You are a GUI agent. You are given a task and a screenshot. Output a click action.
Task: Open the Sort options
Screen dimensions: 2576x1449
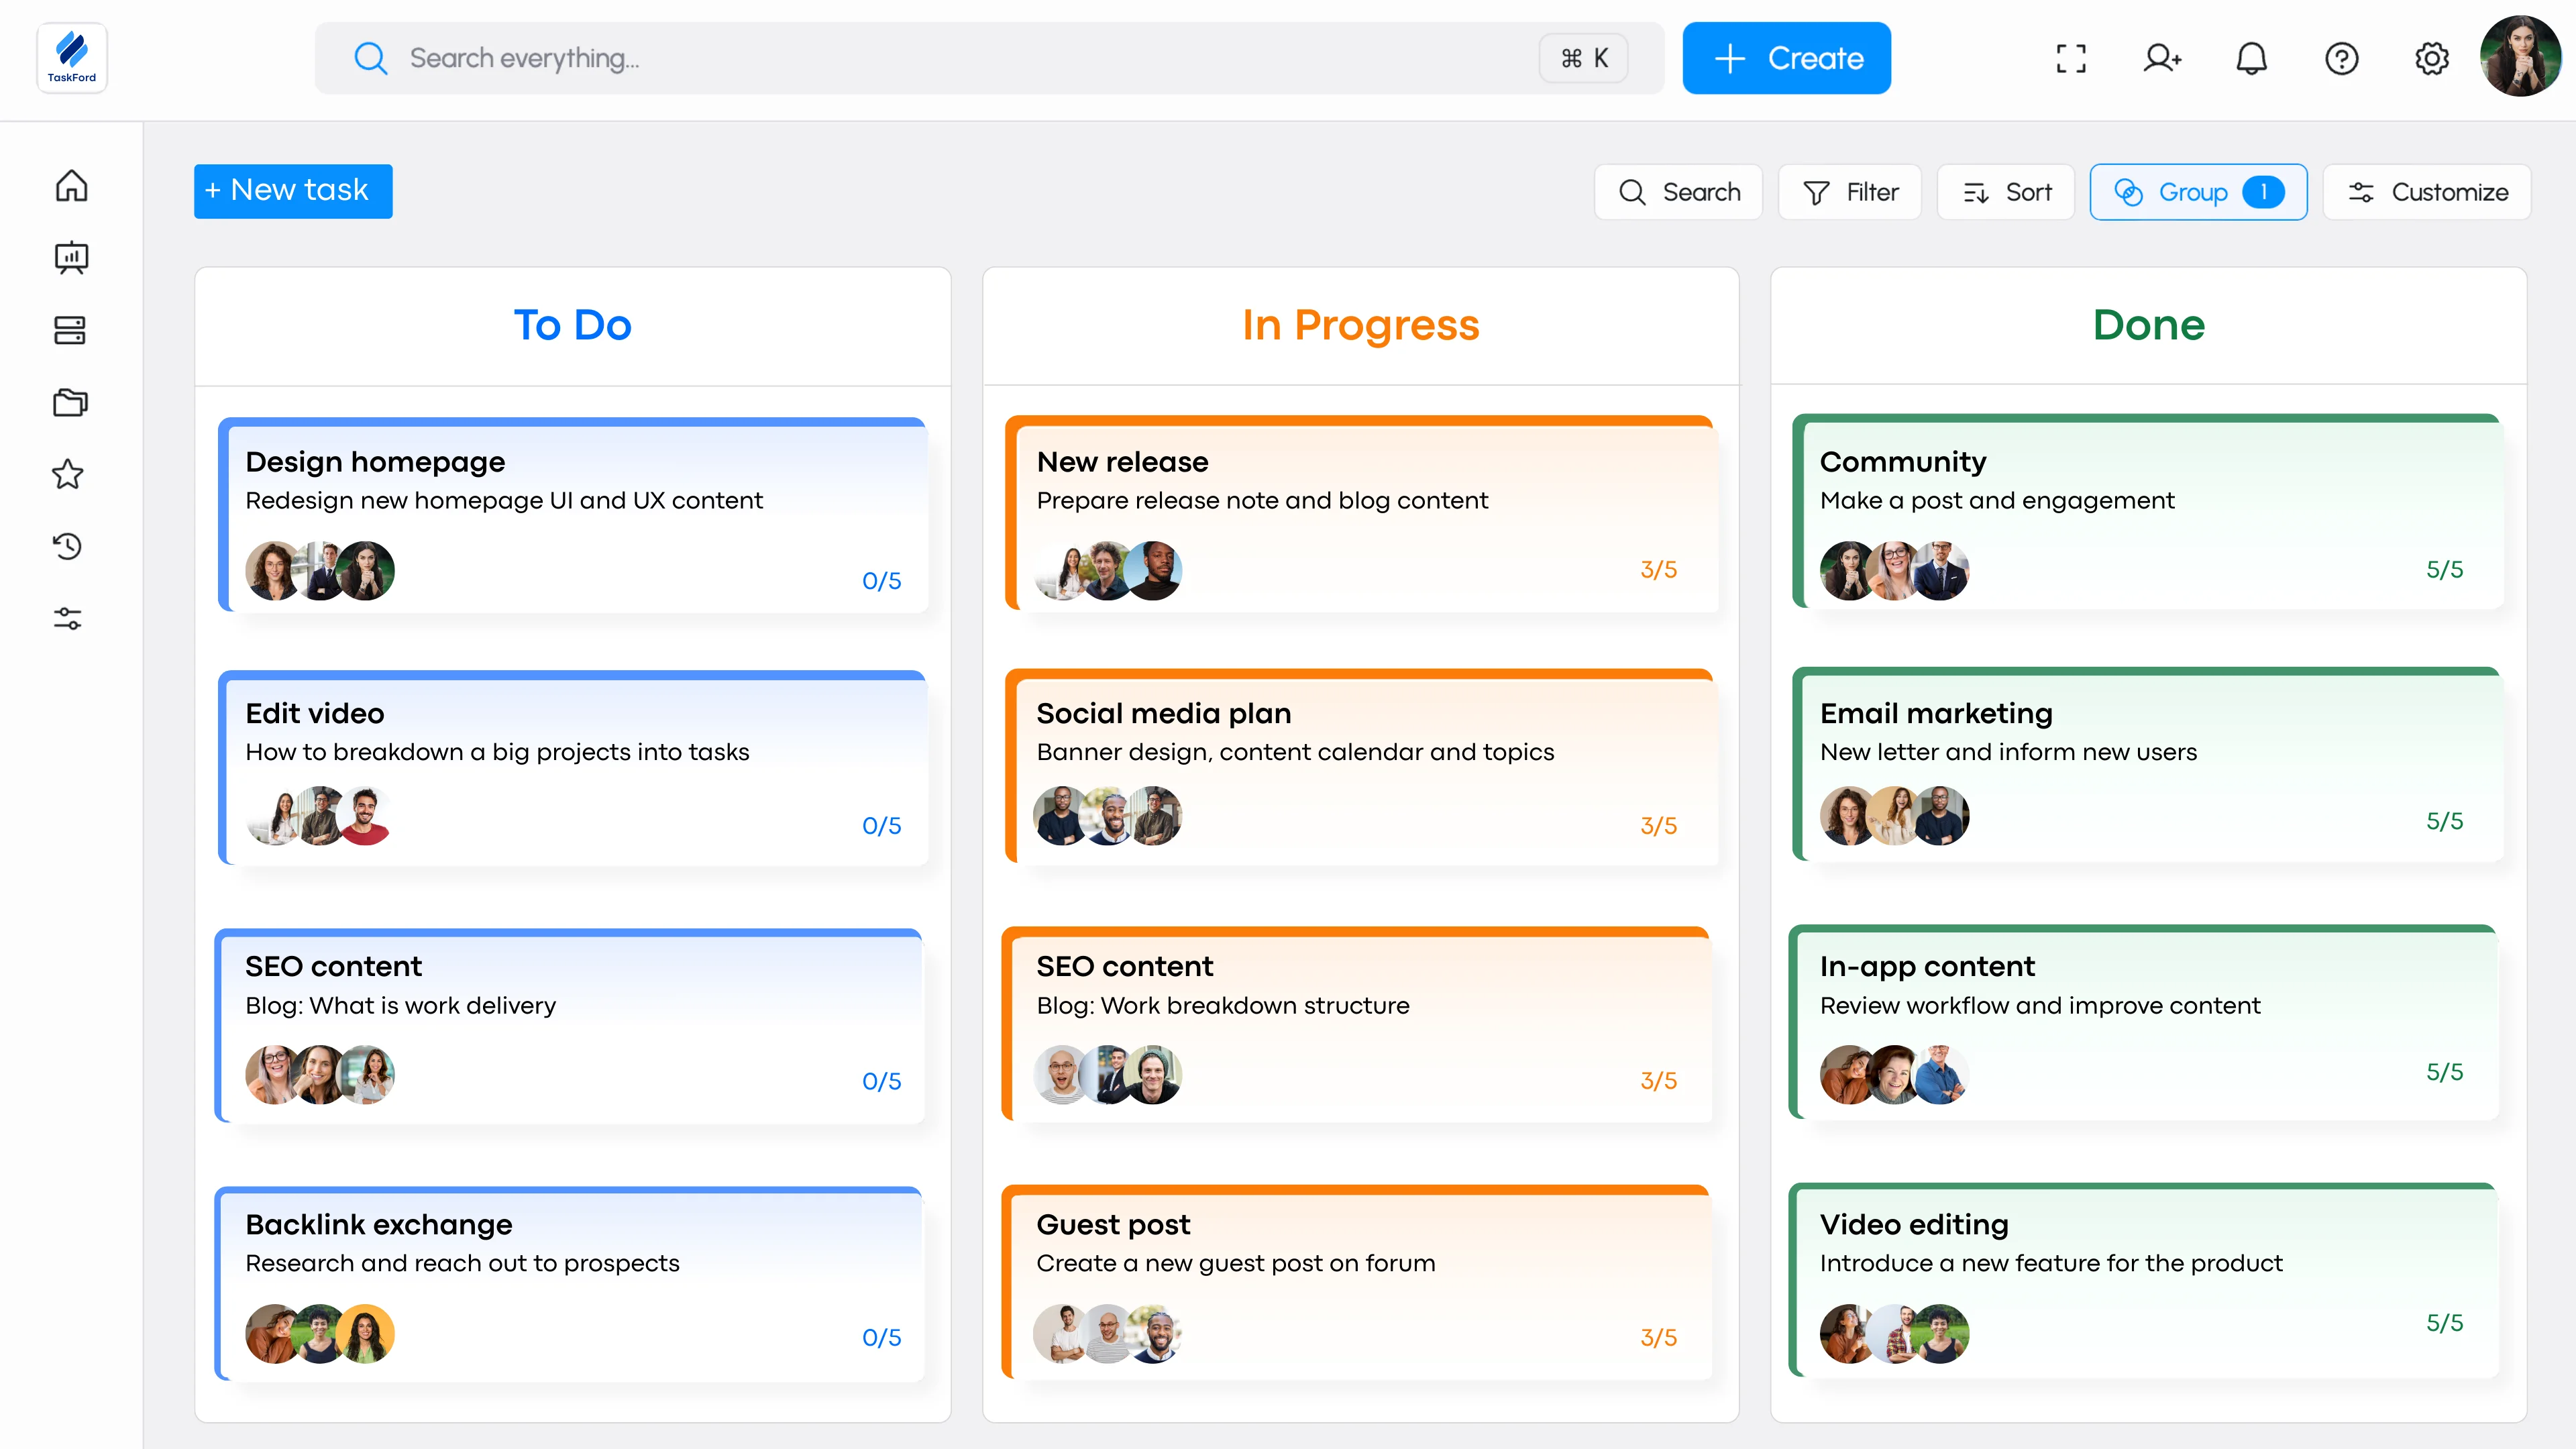[x=2005, y=192]
